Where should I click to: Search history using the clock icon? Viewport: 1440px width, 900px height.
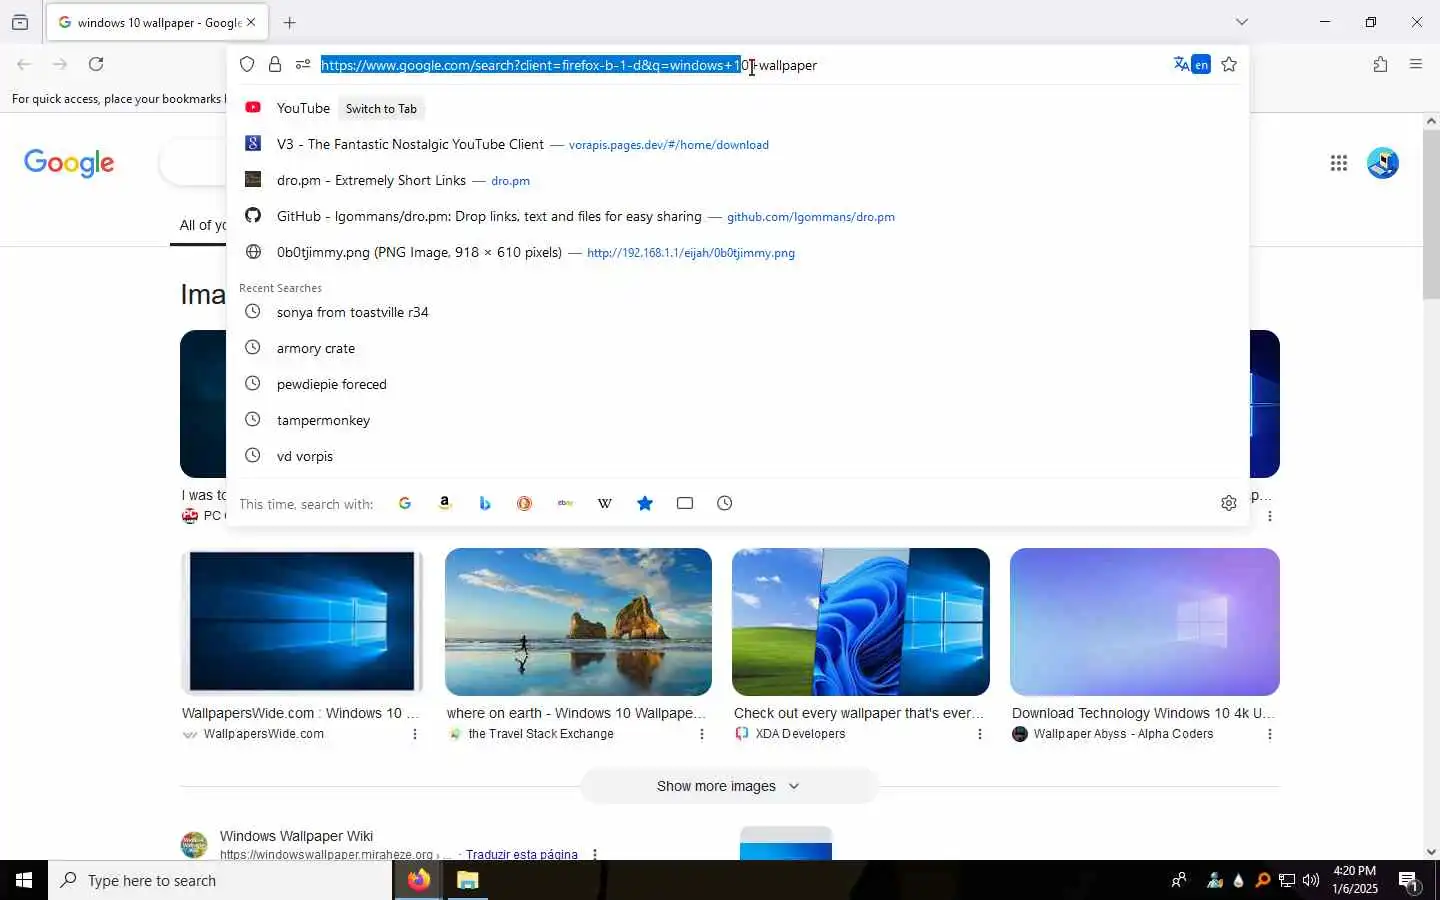pyautogui.click(x=725, y=503)
